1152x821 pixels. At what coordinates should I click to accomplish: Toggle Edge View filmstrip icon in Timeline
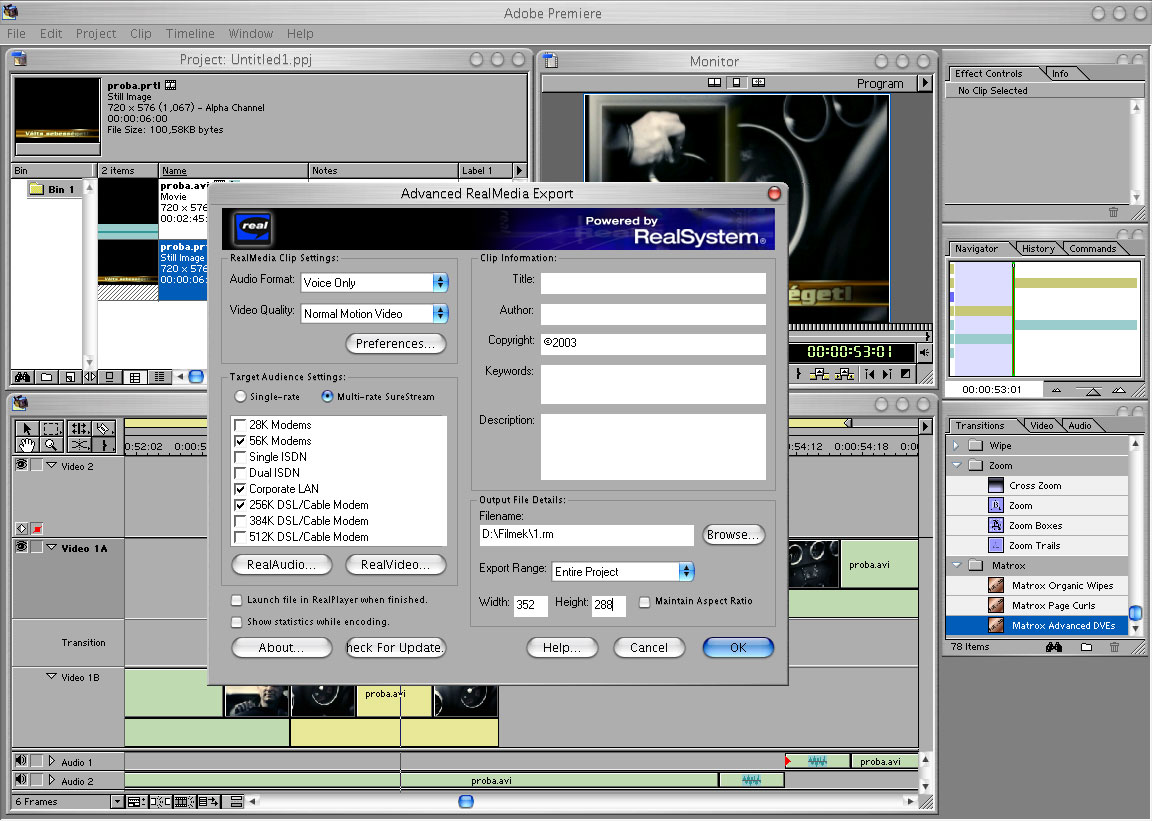point(184,801)
